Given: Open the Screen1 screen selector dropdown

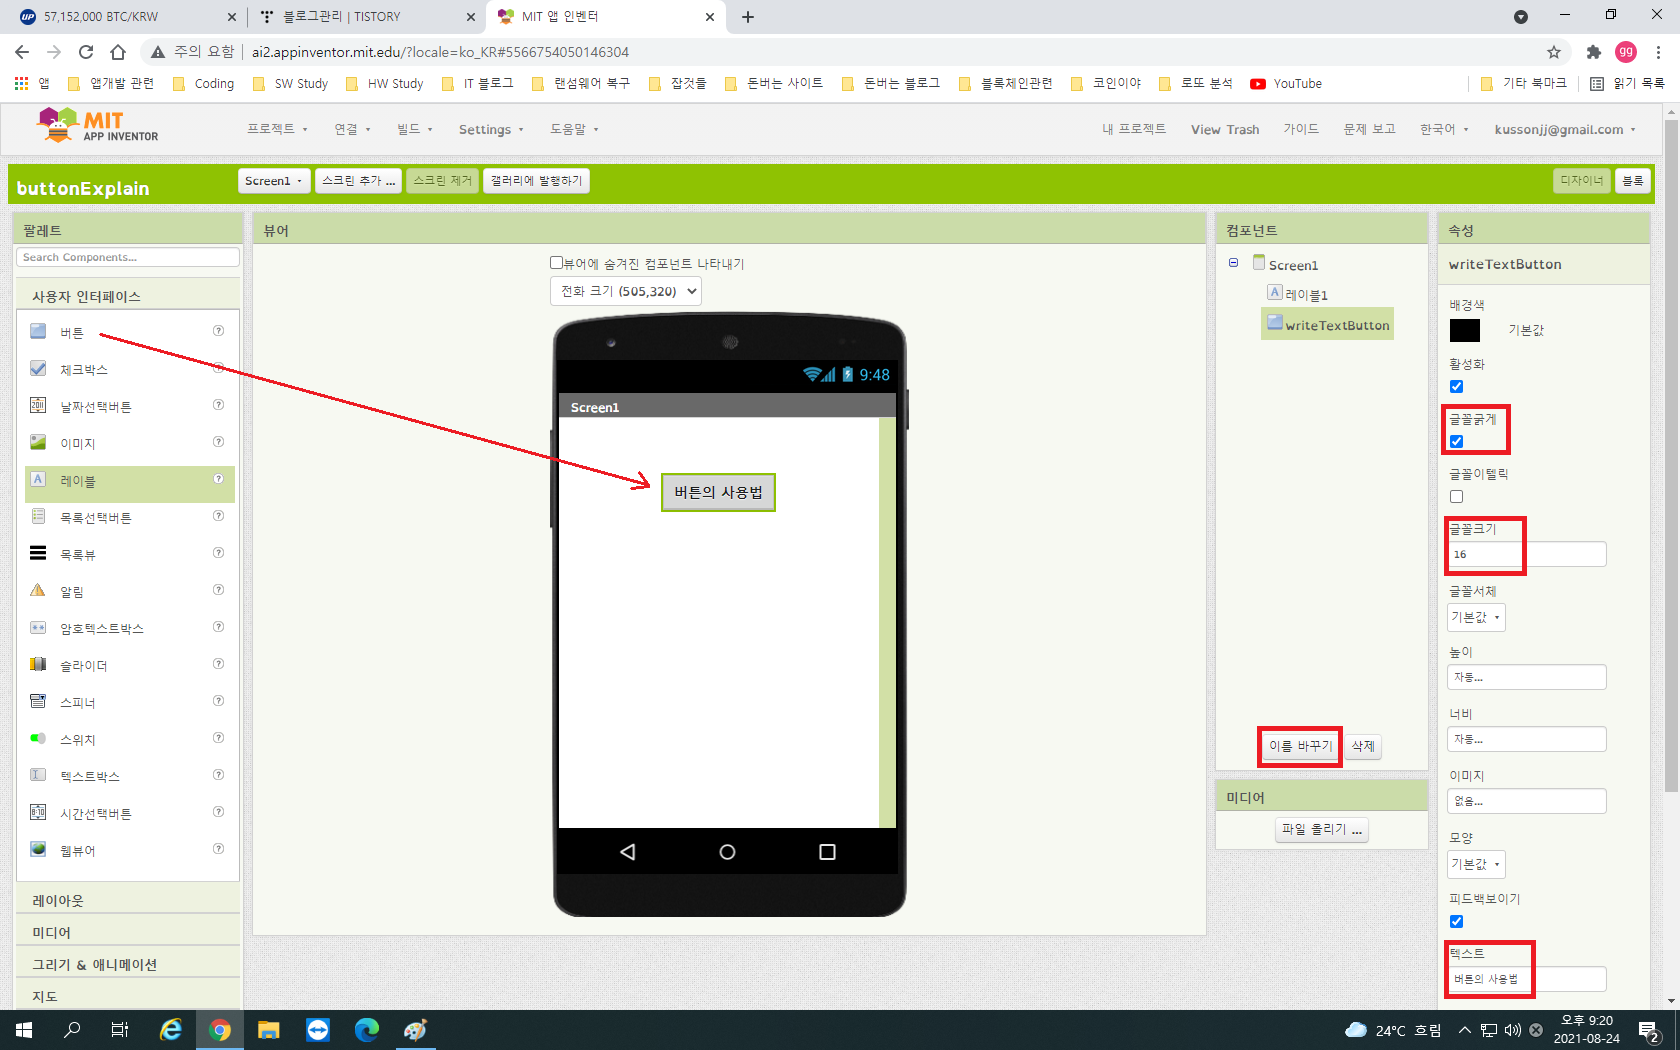Looking at the screenshot, I should tap(274, 180).
